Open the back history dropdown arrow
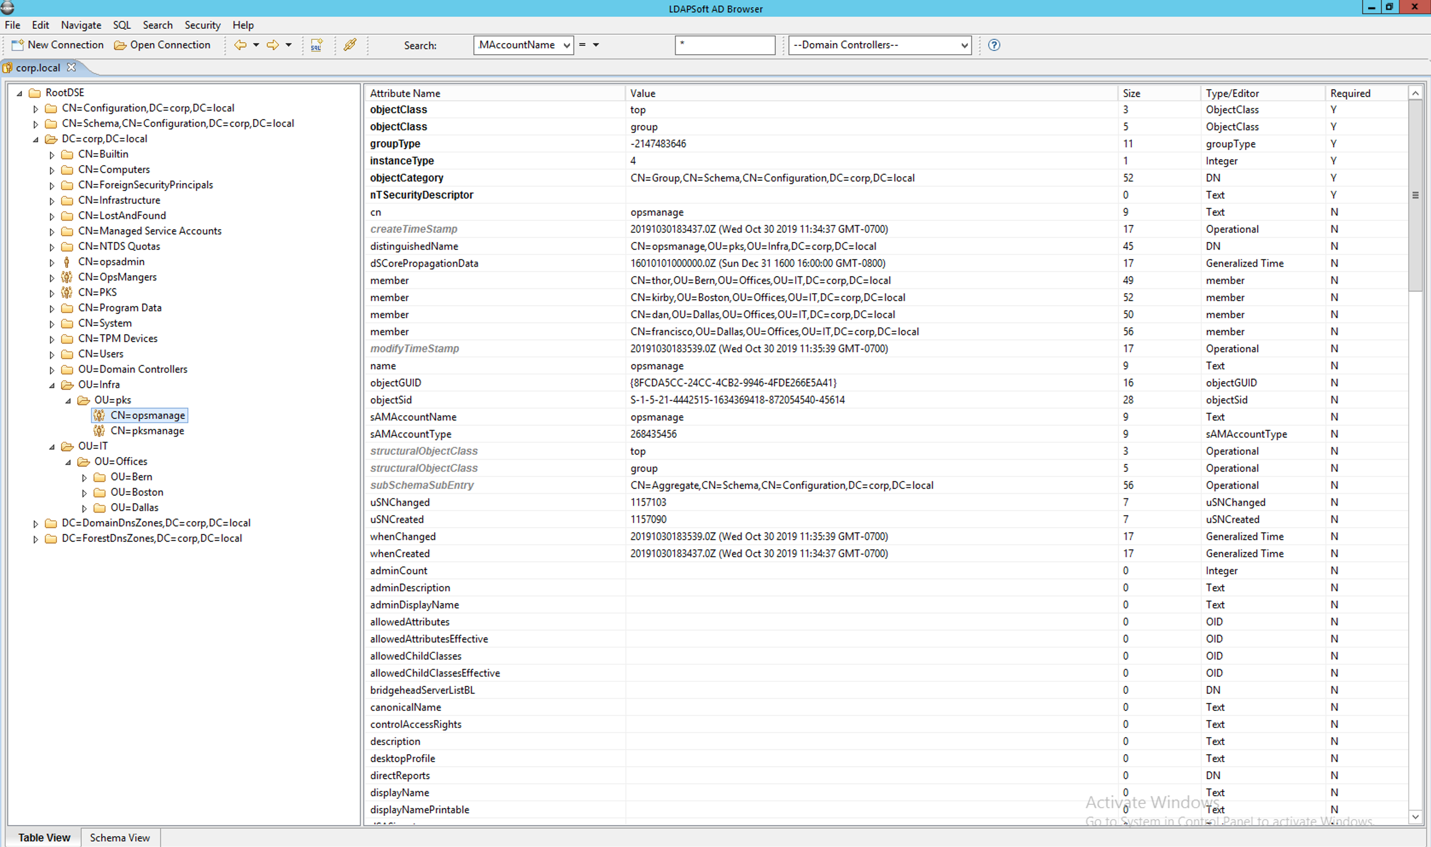1431x847 pixels. 256,45
